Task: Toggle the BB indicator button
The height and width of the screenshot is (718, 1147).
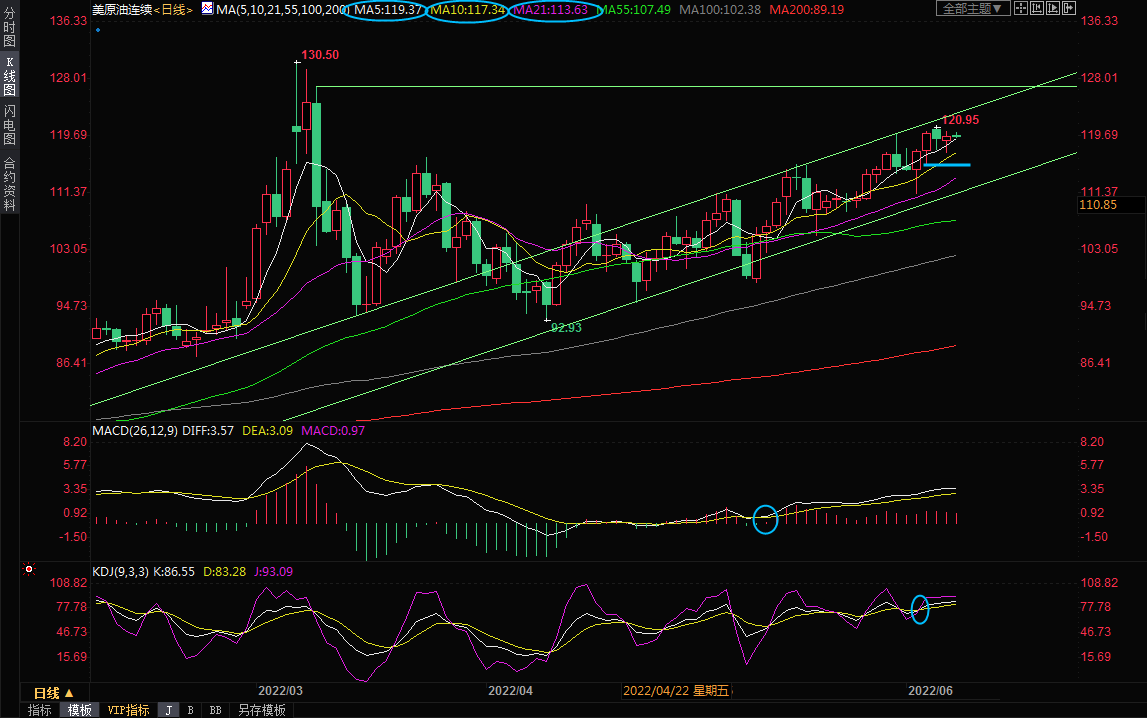Action: point(215,710)
